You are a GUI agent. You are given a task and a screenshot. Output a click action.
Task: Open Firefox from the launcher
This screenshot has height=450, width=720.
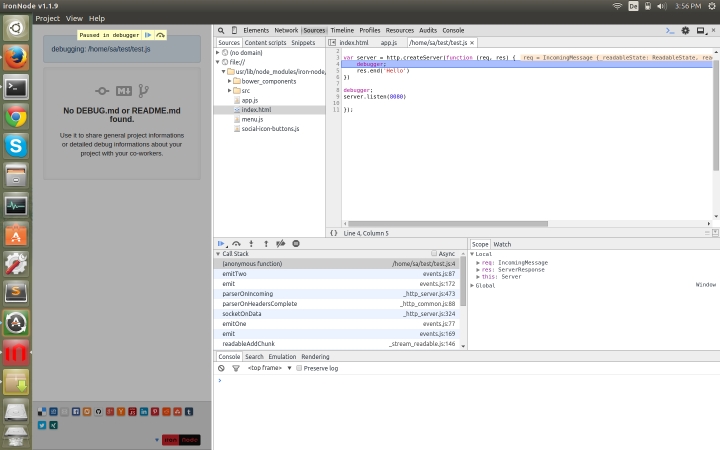(x=15, y=58)
